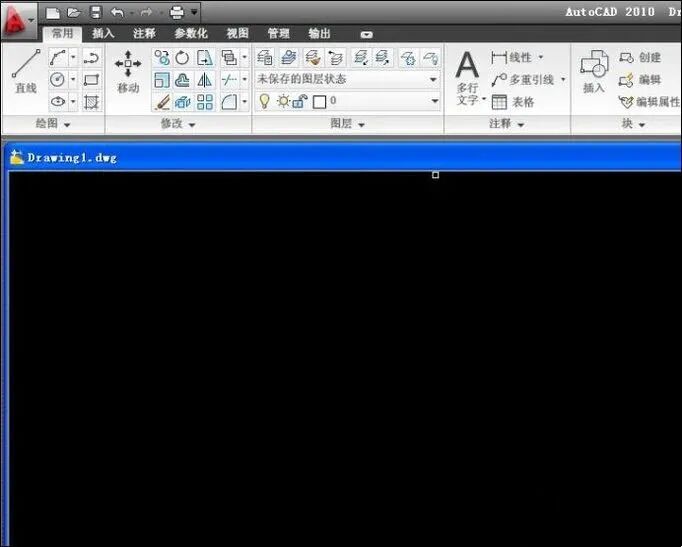The height and width of the screenshot is (547, 682).
Task: Select the Fillet tool
Action: tap(229, 102)
